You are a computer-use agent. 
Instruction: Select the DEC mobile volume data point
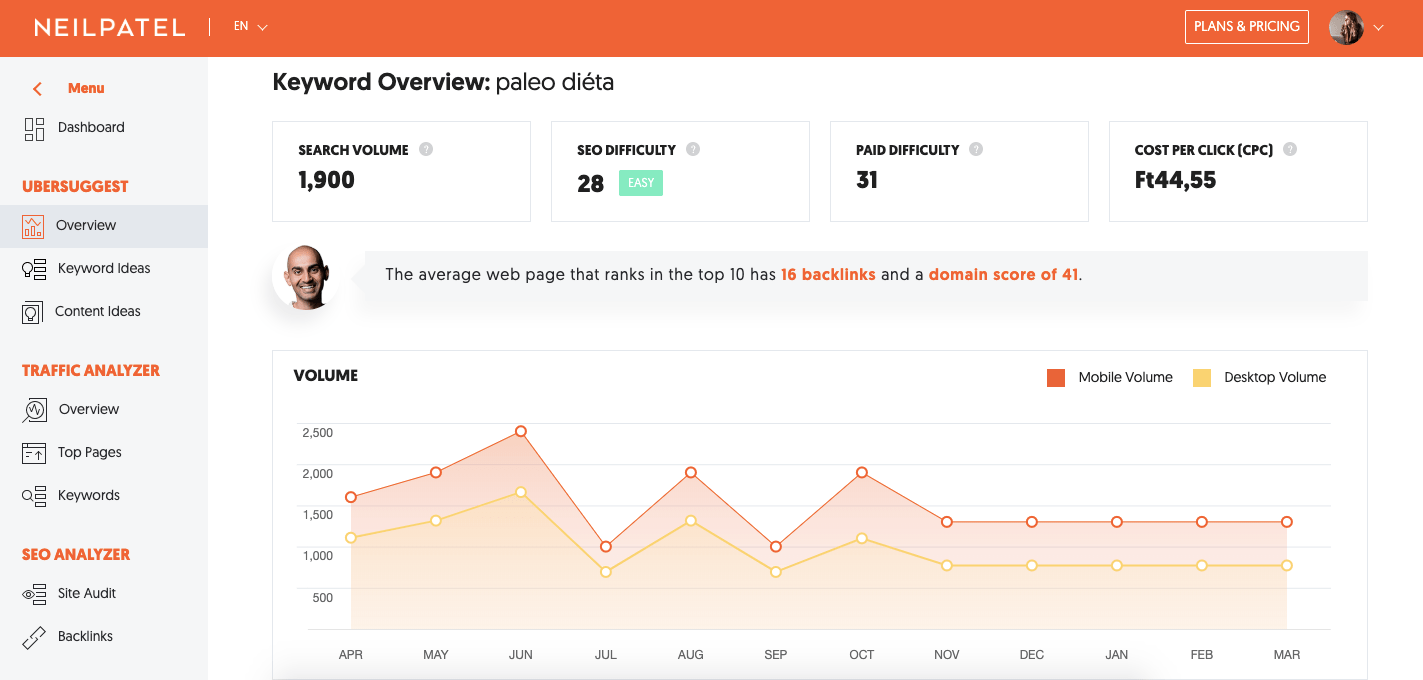click(x=1032, y=522)
